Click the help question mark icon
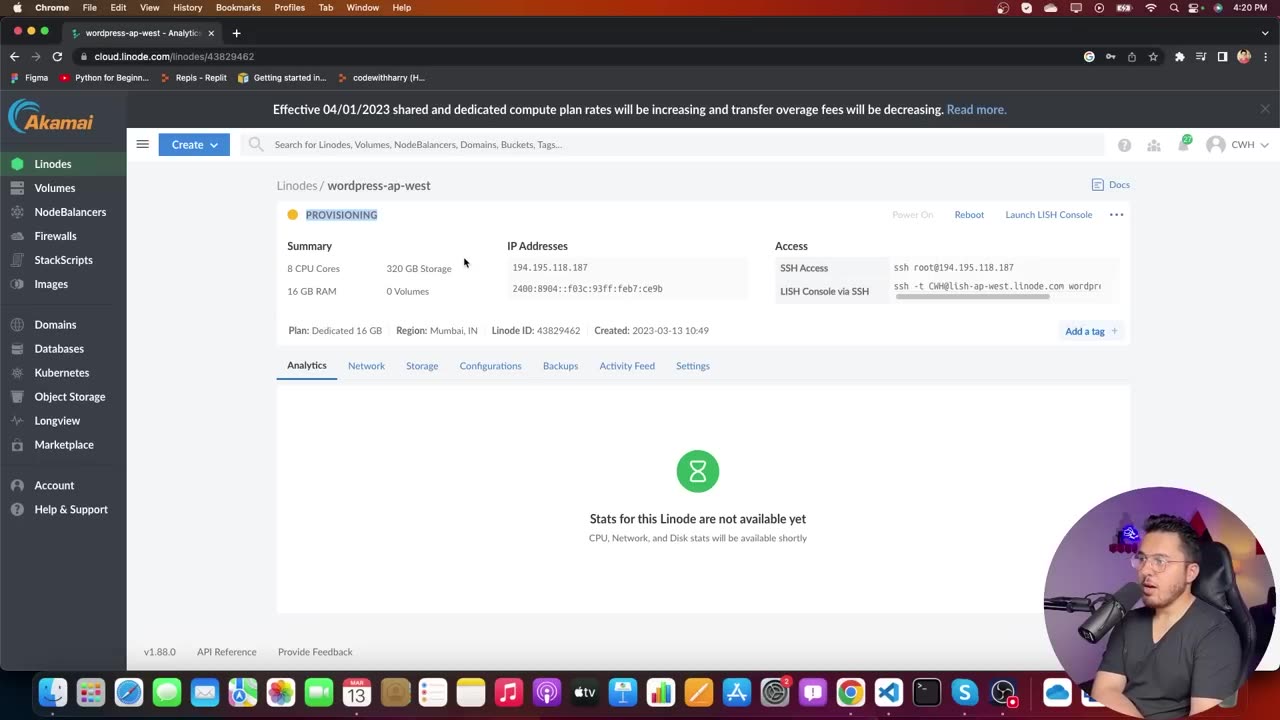Screen dimensions: 1280x720 pyautogui.click(x=1124, y=145)
